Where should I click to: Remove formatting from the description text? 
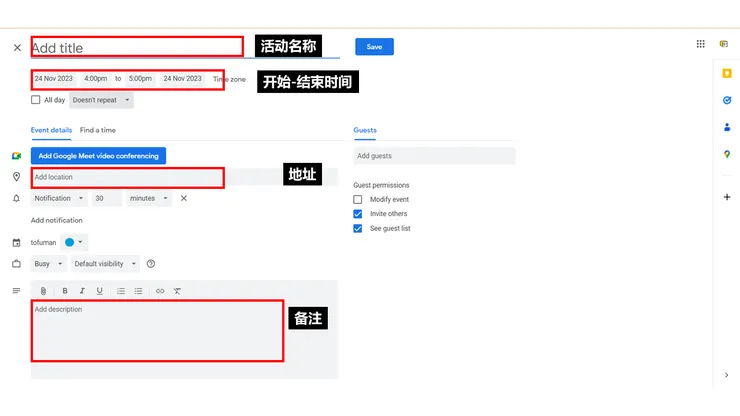[177, 291]
